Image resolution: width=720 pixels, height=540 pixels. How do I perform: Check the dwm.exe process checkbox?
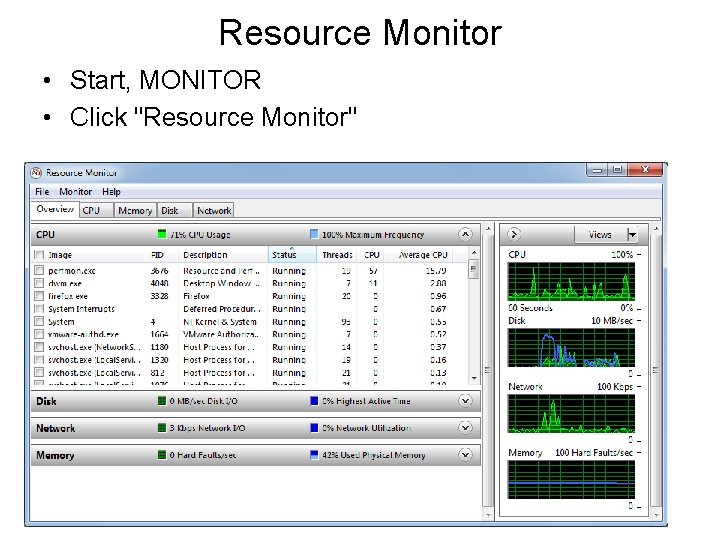pyautogui.click(x=39, y=283)
